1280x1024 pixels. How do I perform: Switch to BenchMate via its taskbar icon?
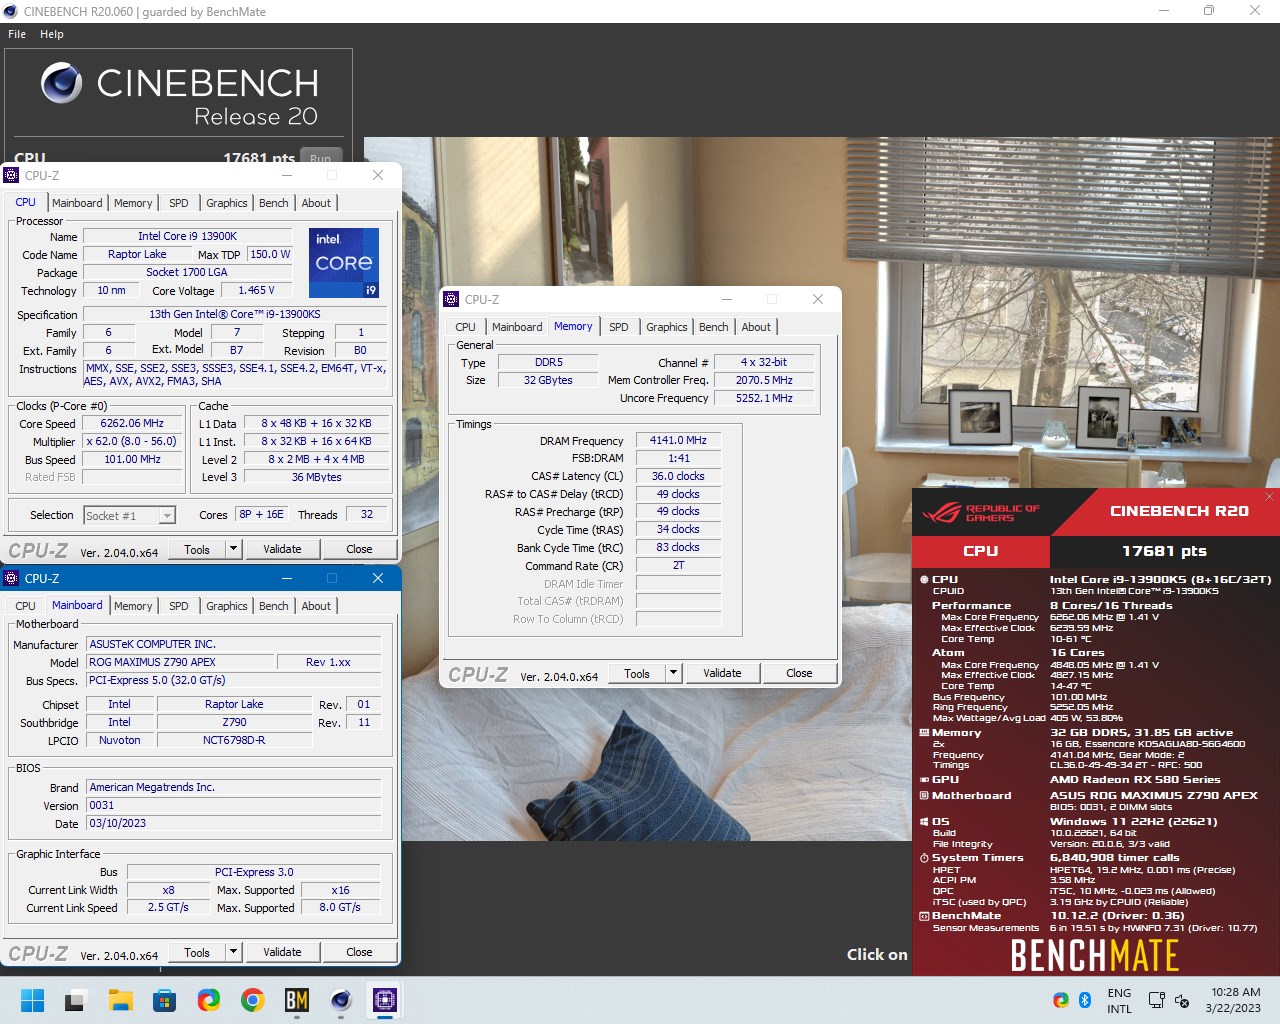tap(297, 1000)
